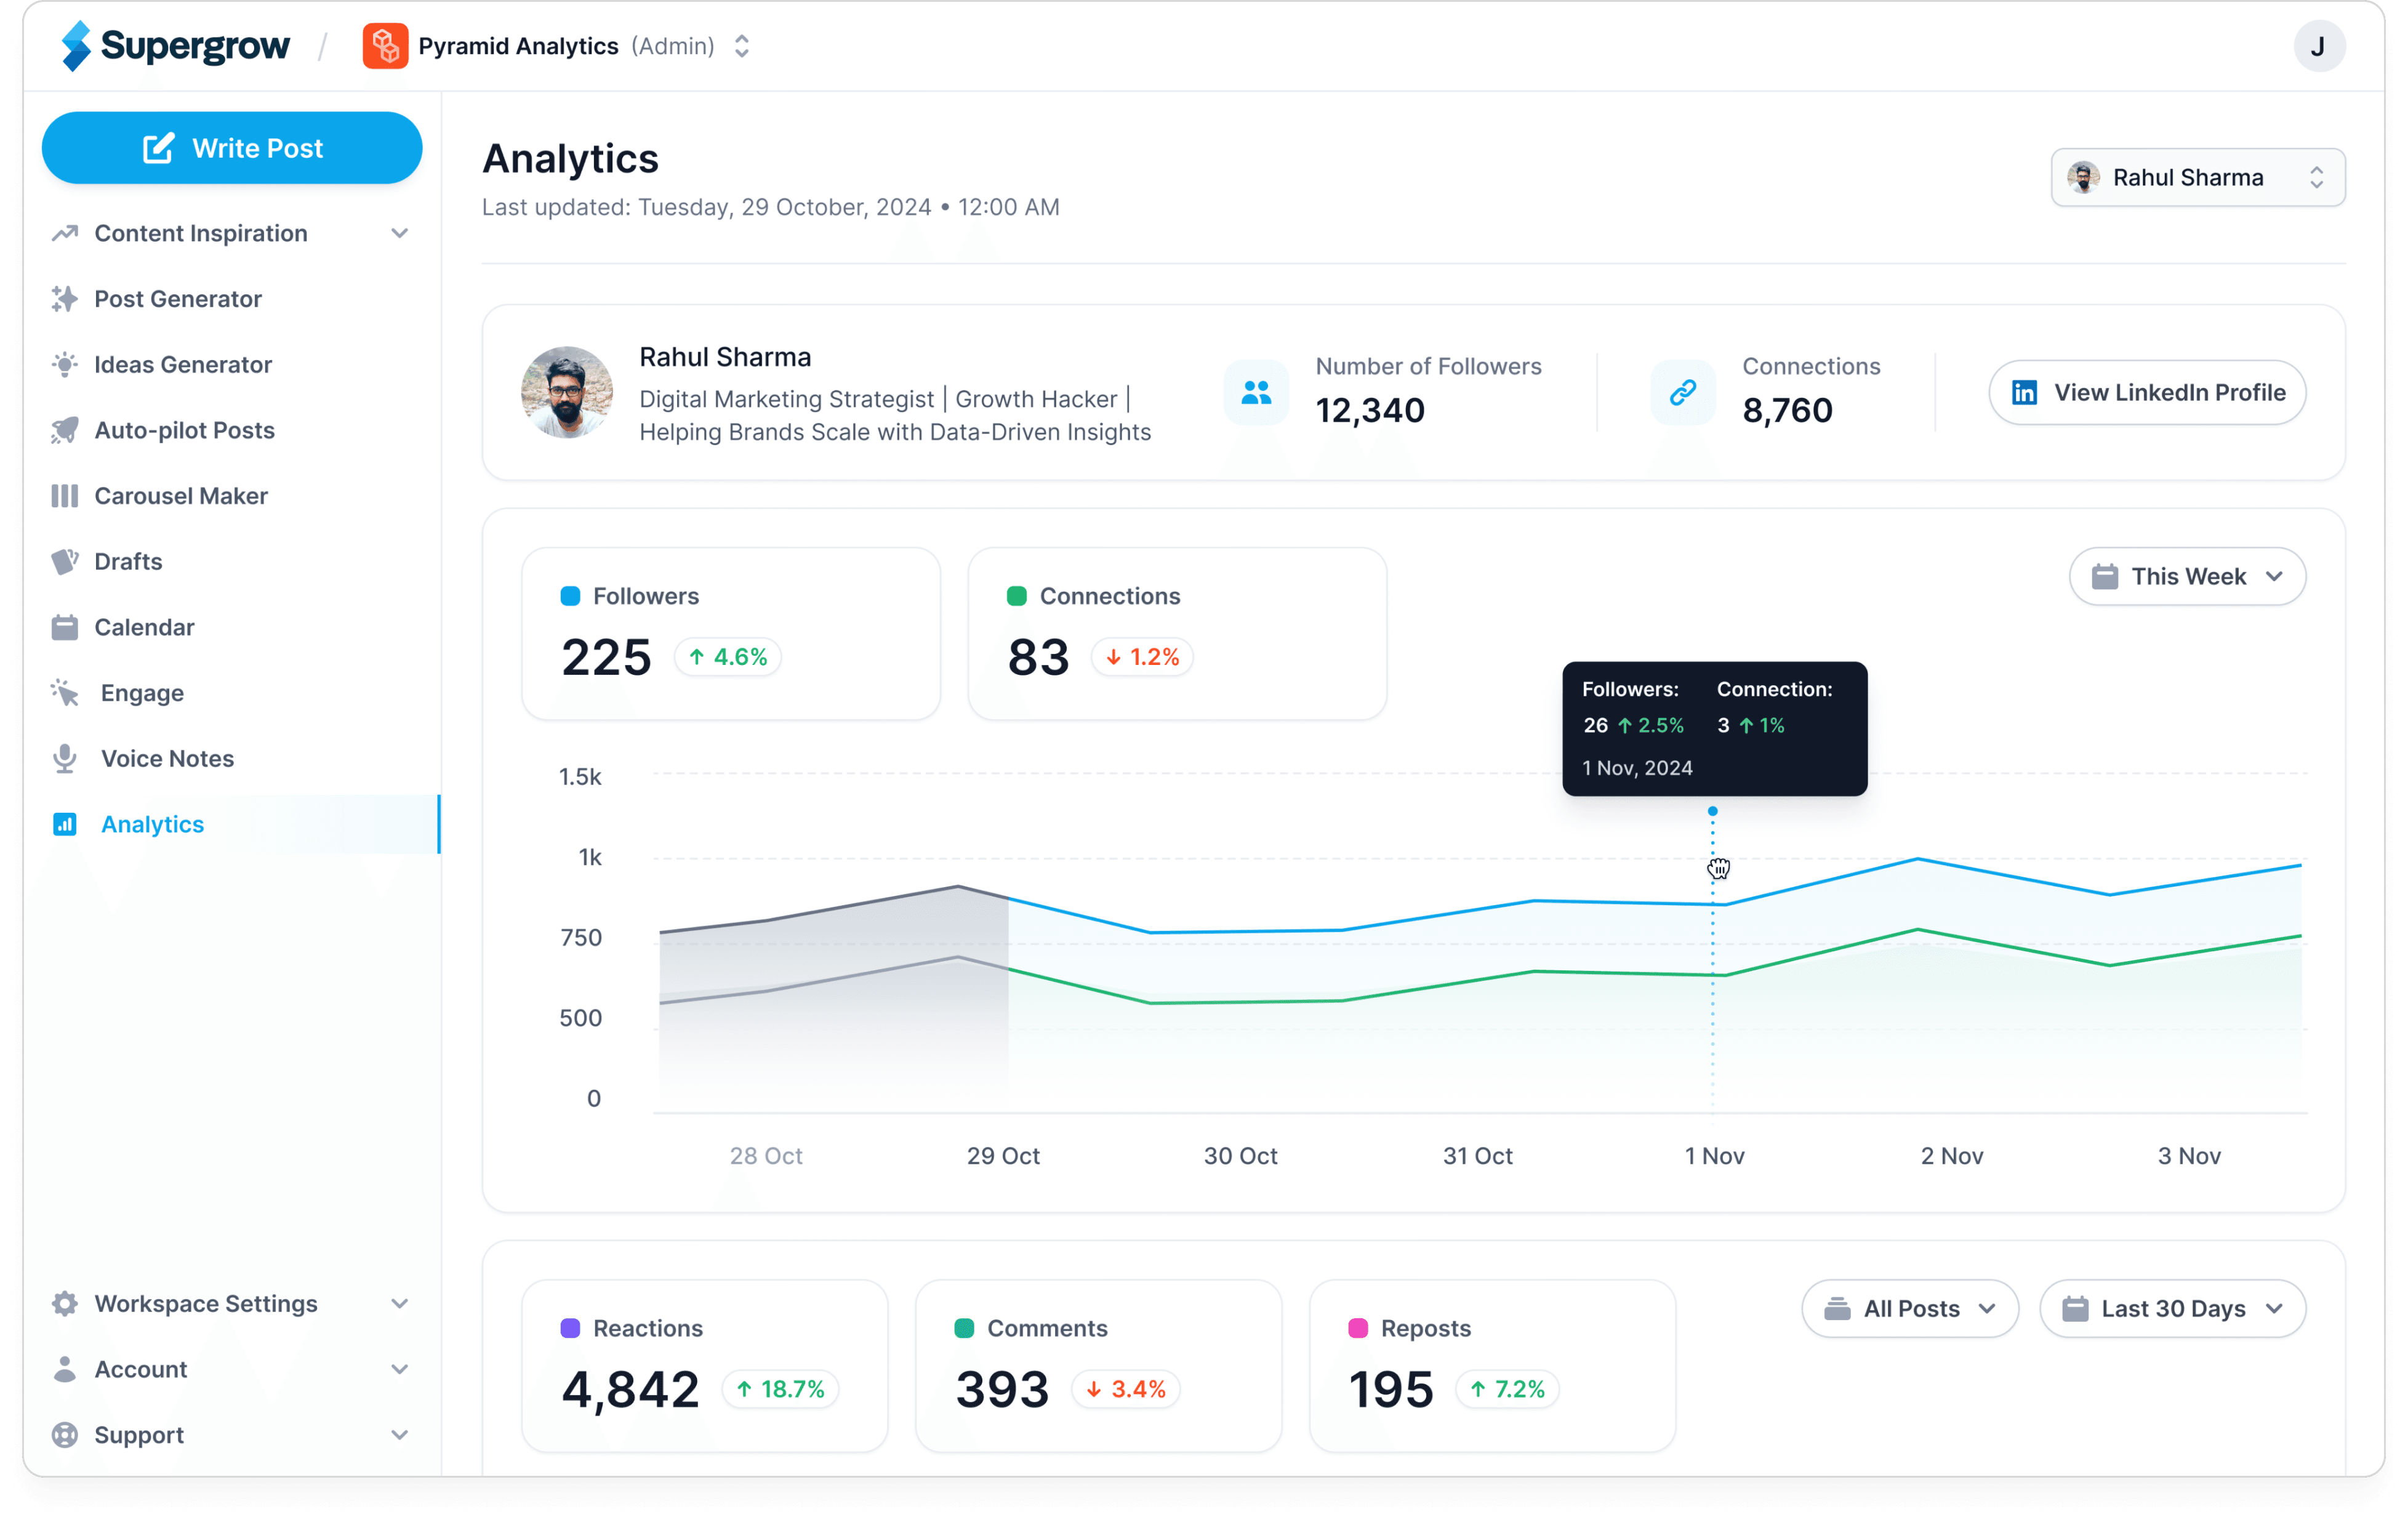
Task: Expand the Content Inspiration chevron
Action: coord(399,234)
